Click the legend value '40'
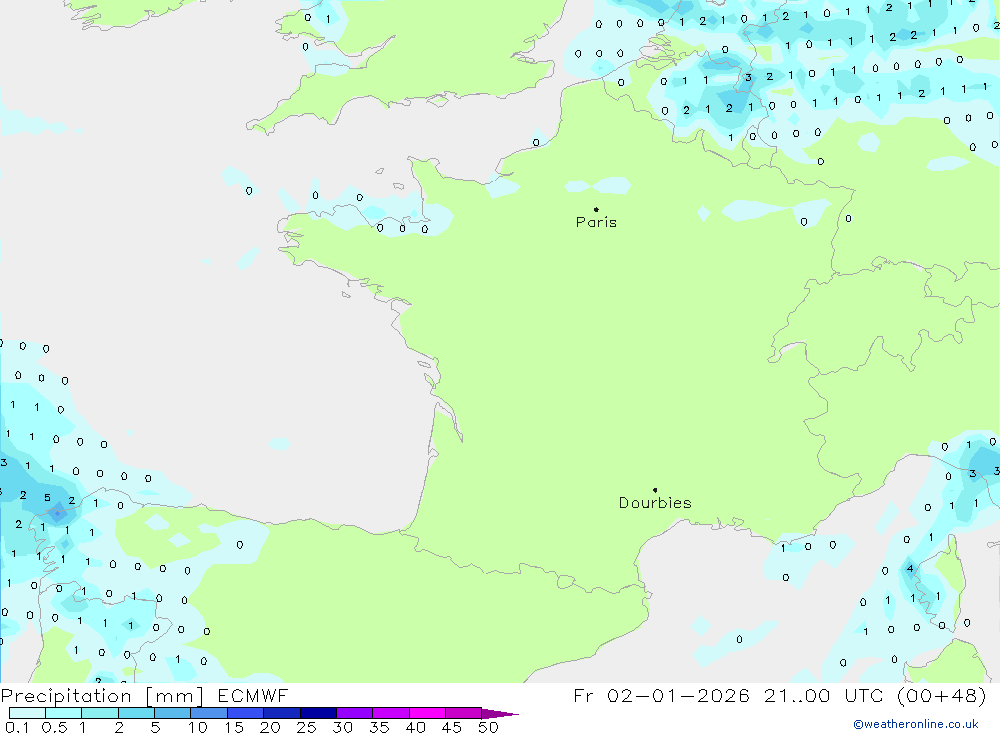This screenshot has height=733, width=1000. click(x=416, y=727)
